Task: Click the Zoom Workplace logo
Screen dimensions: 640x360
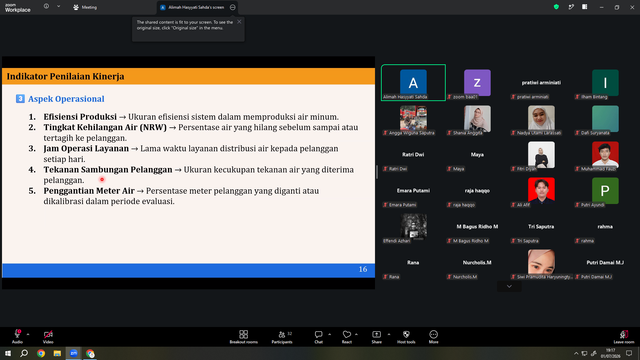Action: click(18, 8)
